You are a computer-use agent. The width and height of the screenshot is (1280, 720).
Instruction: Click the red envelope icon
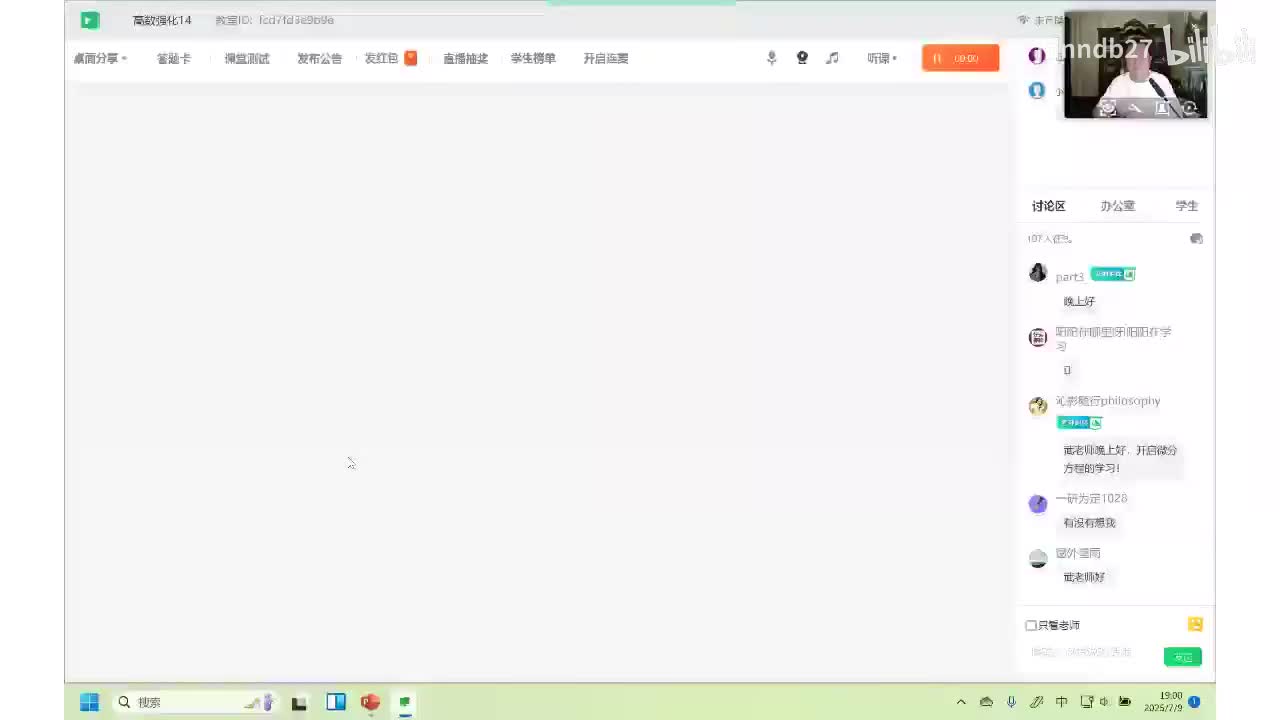[410, 58]
